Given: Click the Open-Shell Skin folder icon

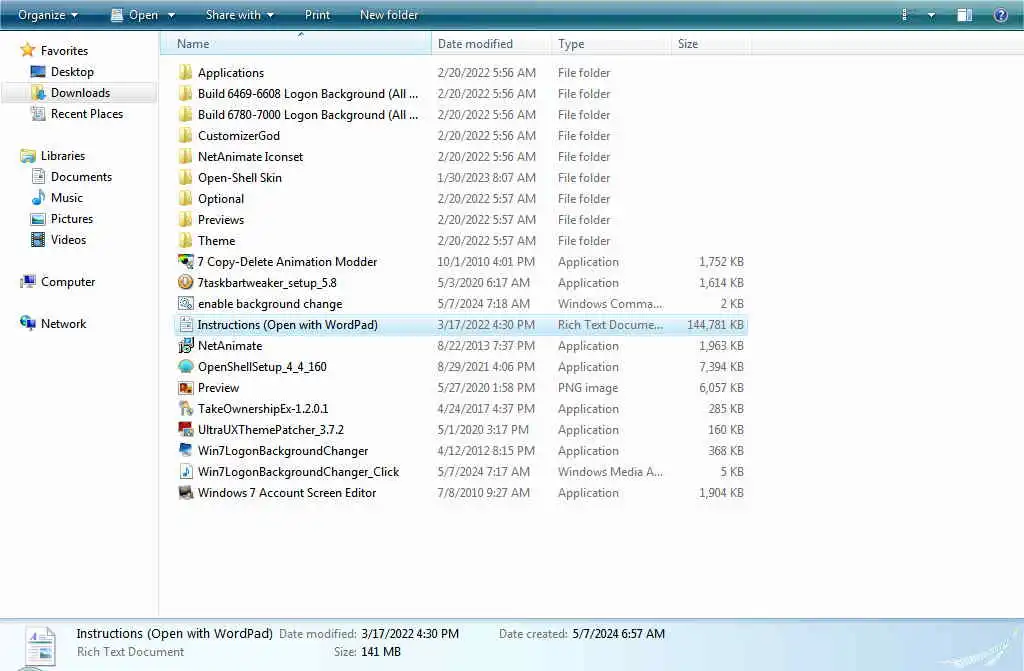Looking at the screenshot, I should pyautogui.click(x=185, y=177).
